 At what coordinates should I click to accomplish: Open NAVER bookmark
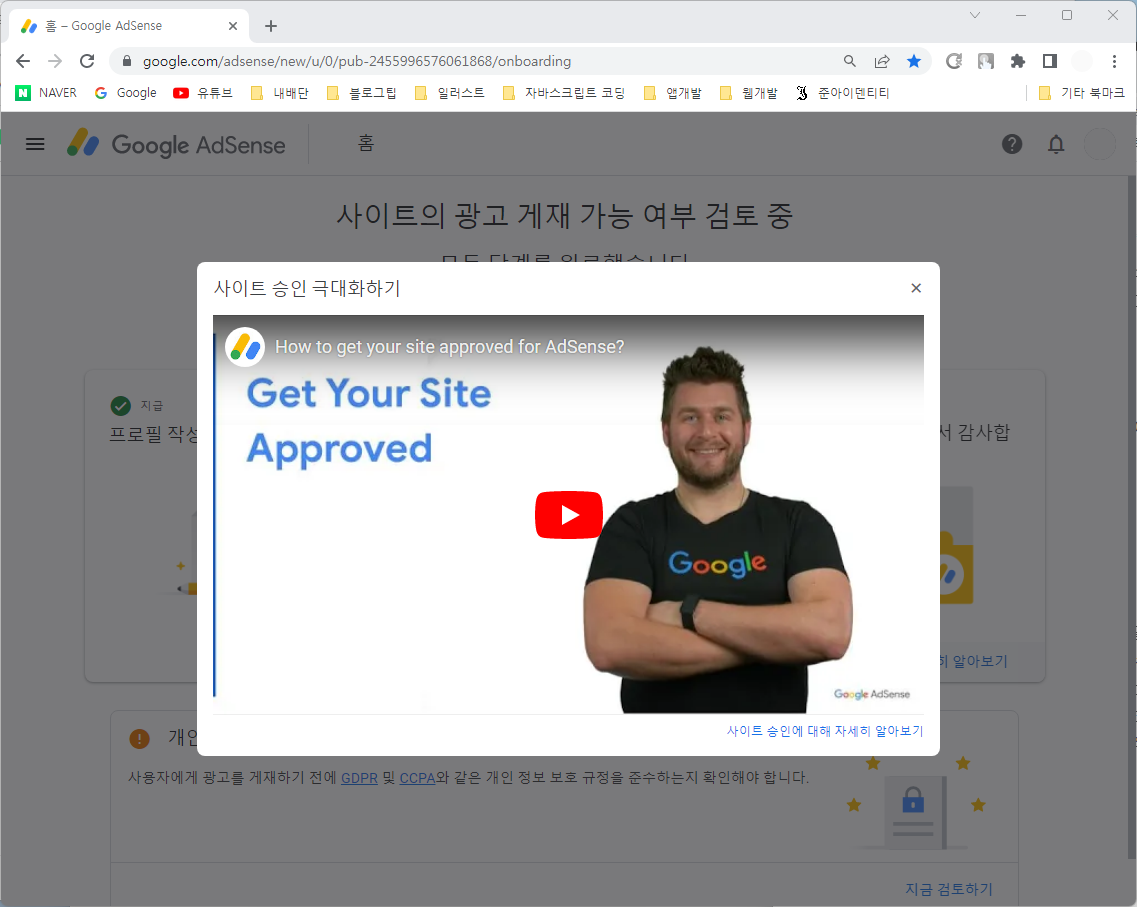pyautogui.click(x=46, y=93)
